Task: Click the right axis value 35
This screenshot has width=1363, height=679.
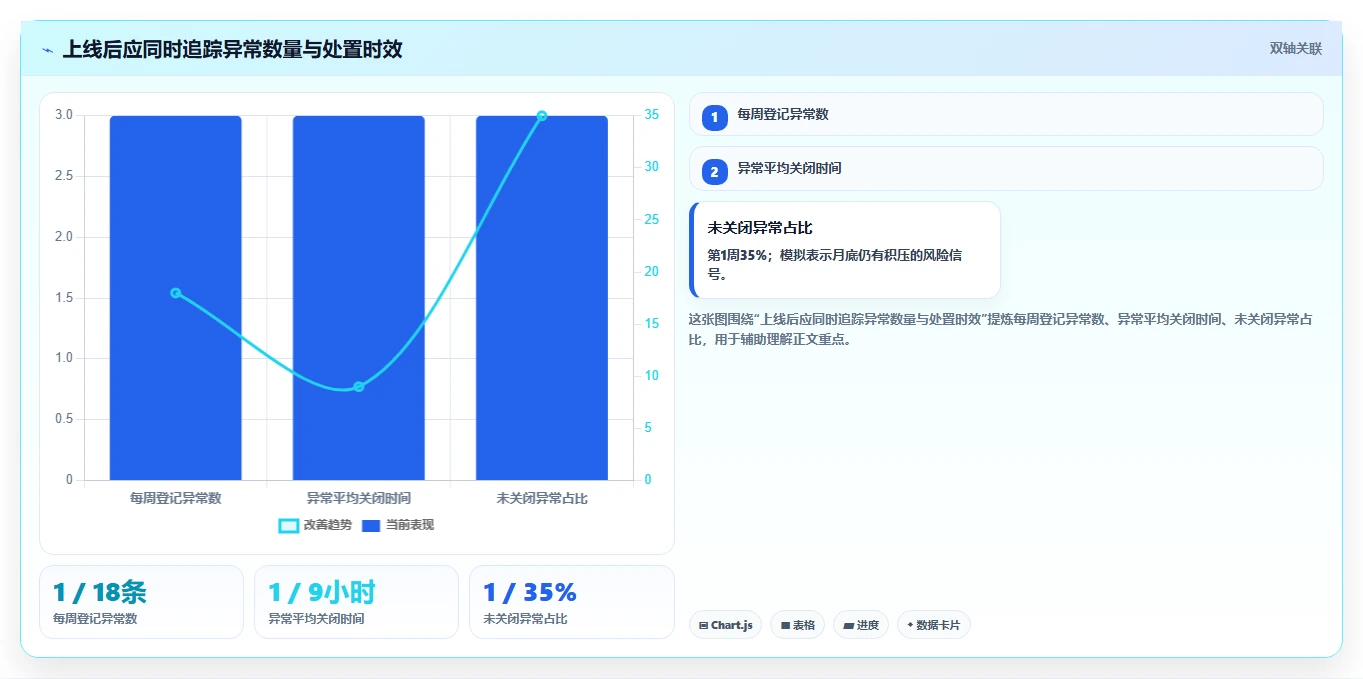Action: [652, 115]
